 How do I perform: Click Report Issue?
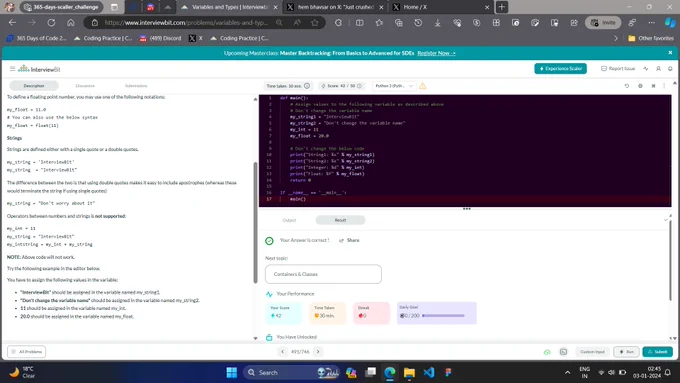coord(618,69)
